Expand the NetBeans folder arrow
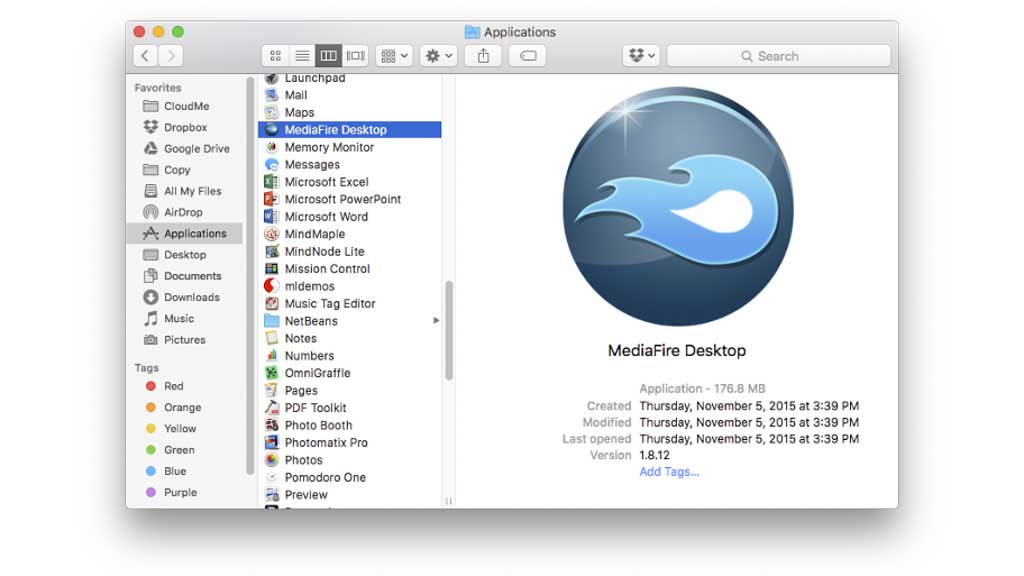 pos(436,321)
